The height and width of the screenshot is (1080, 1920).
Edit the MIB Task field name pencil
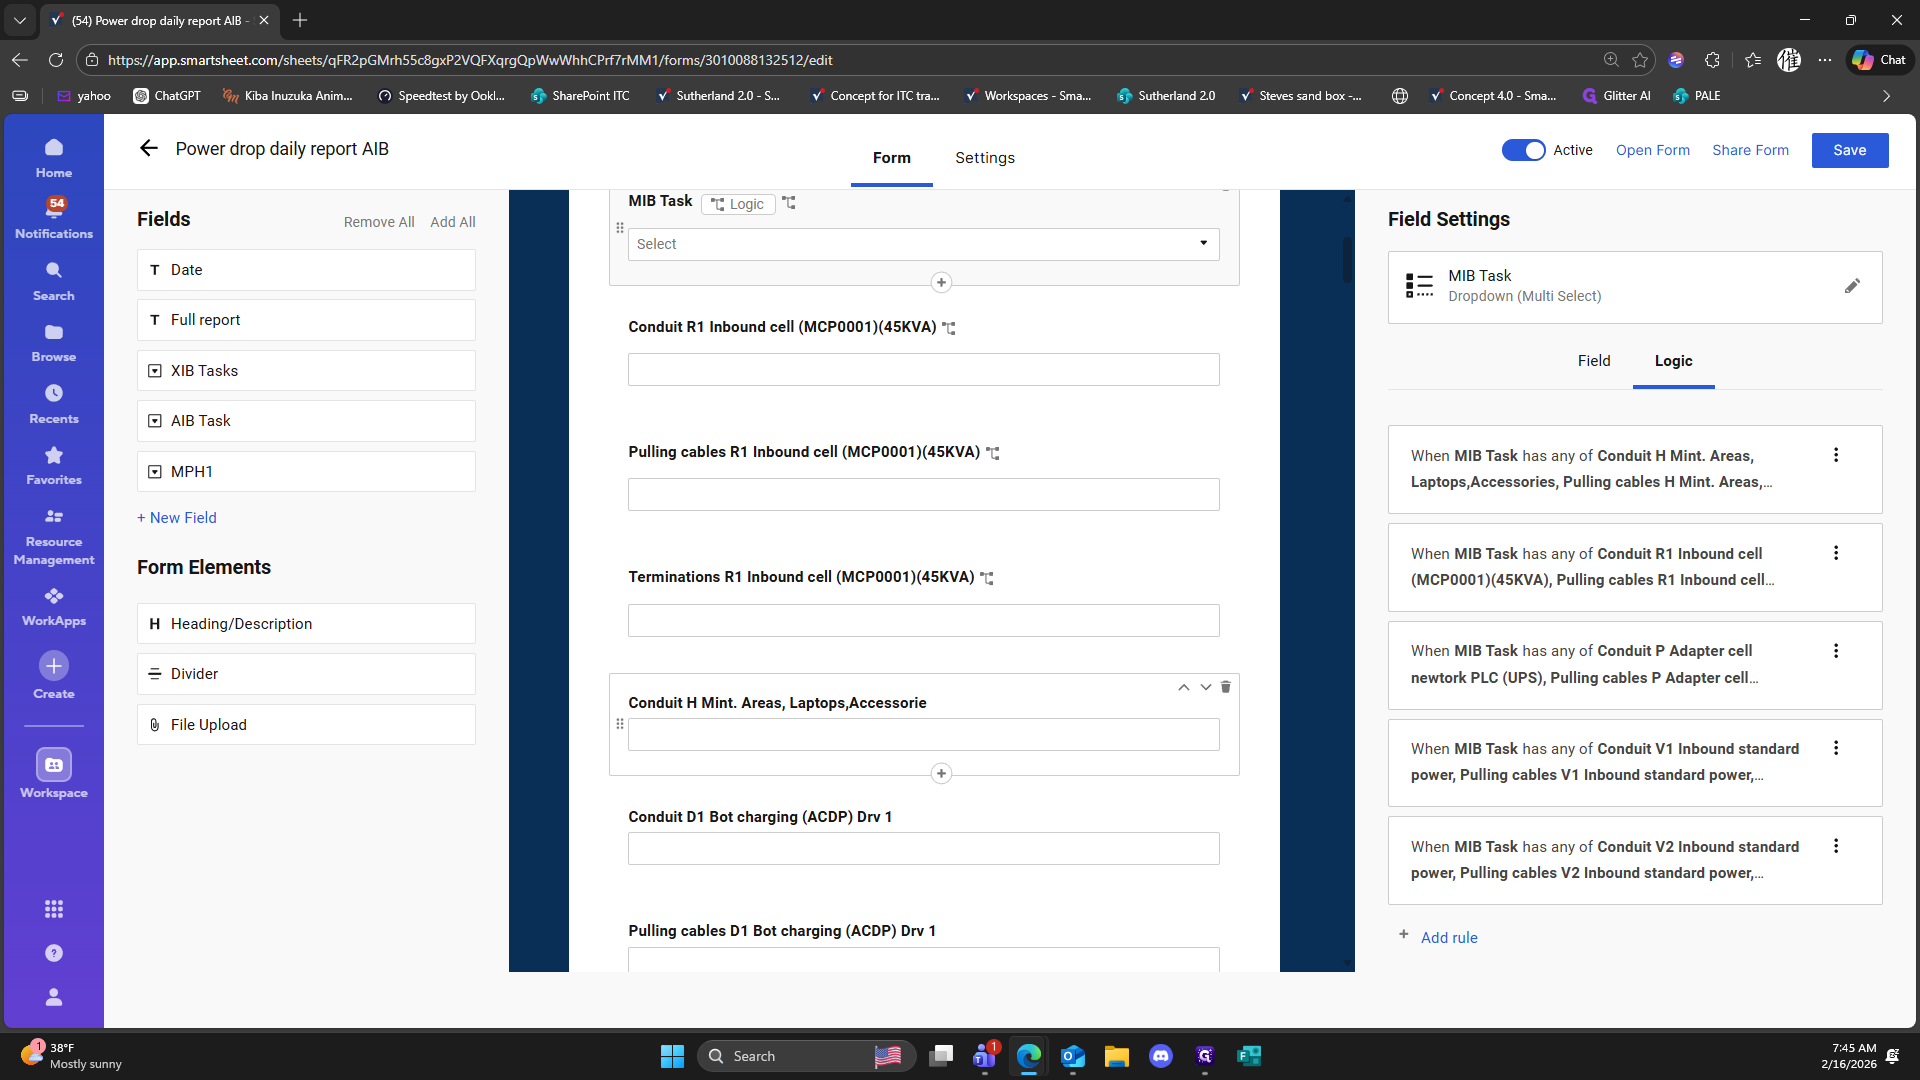[1852, 286]
